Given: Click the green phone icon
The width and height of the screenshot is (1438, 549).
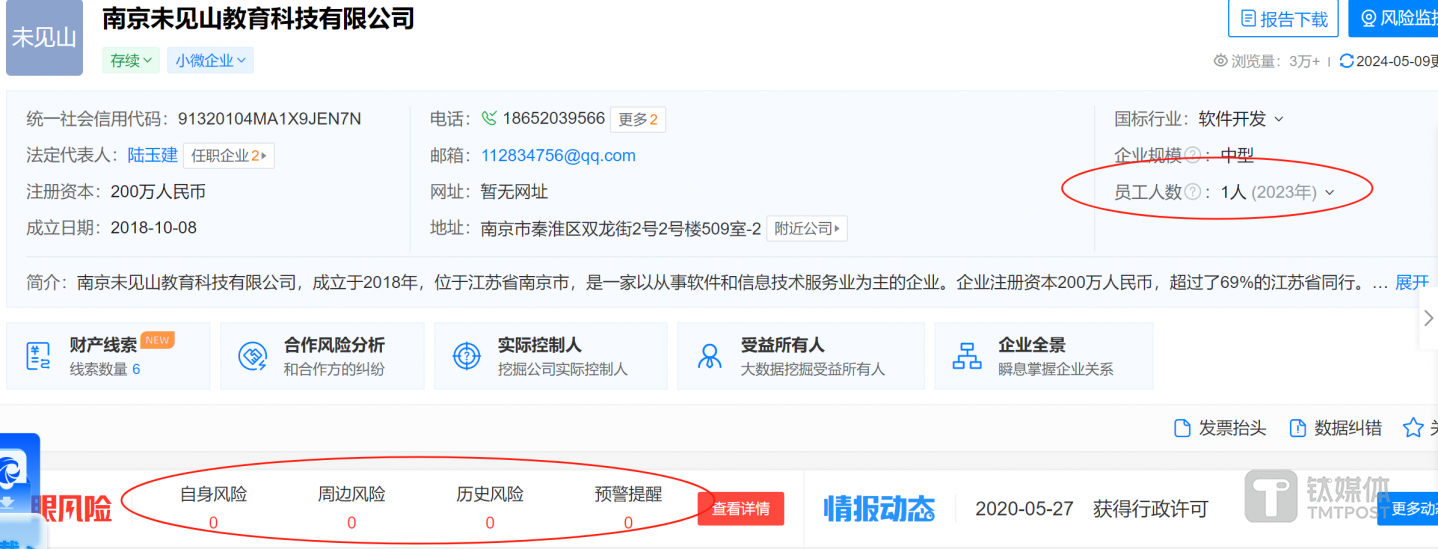Looking at the screenshot, I should [489, 119].
